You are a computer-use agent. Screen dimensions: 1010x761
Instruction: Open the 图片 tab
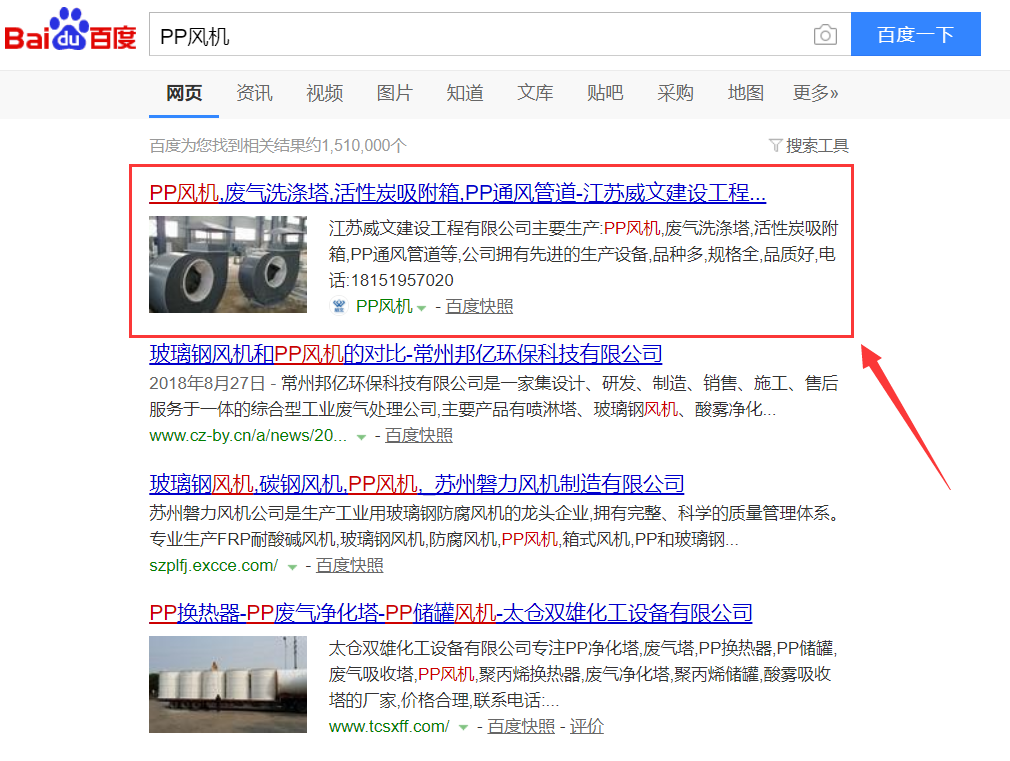(x=395, y=93)
